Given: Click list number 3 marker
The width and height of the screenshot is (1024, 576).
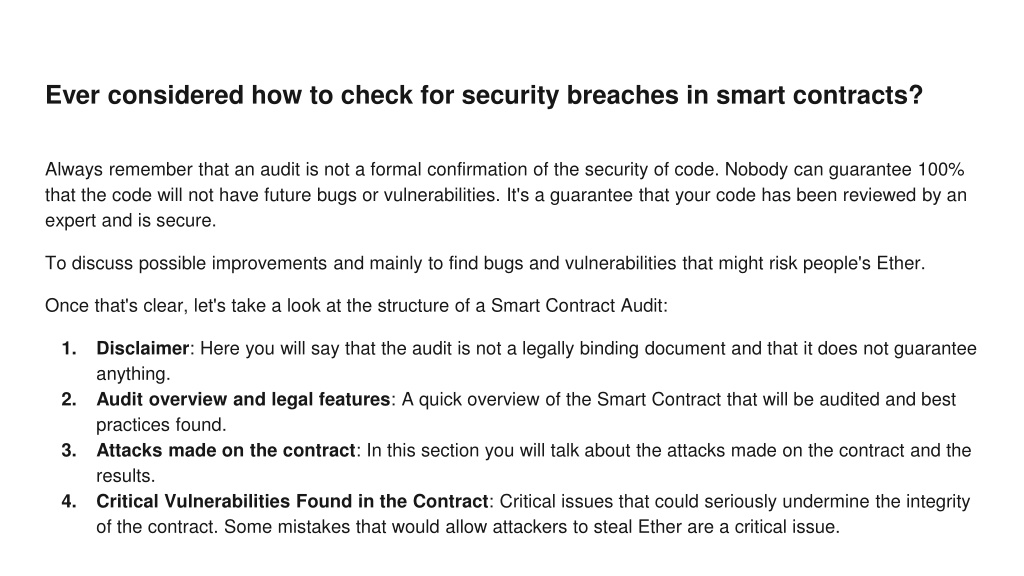Looking at the screenshot, I should (x=69, y=450).
